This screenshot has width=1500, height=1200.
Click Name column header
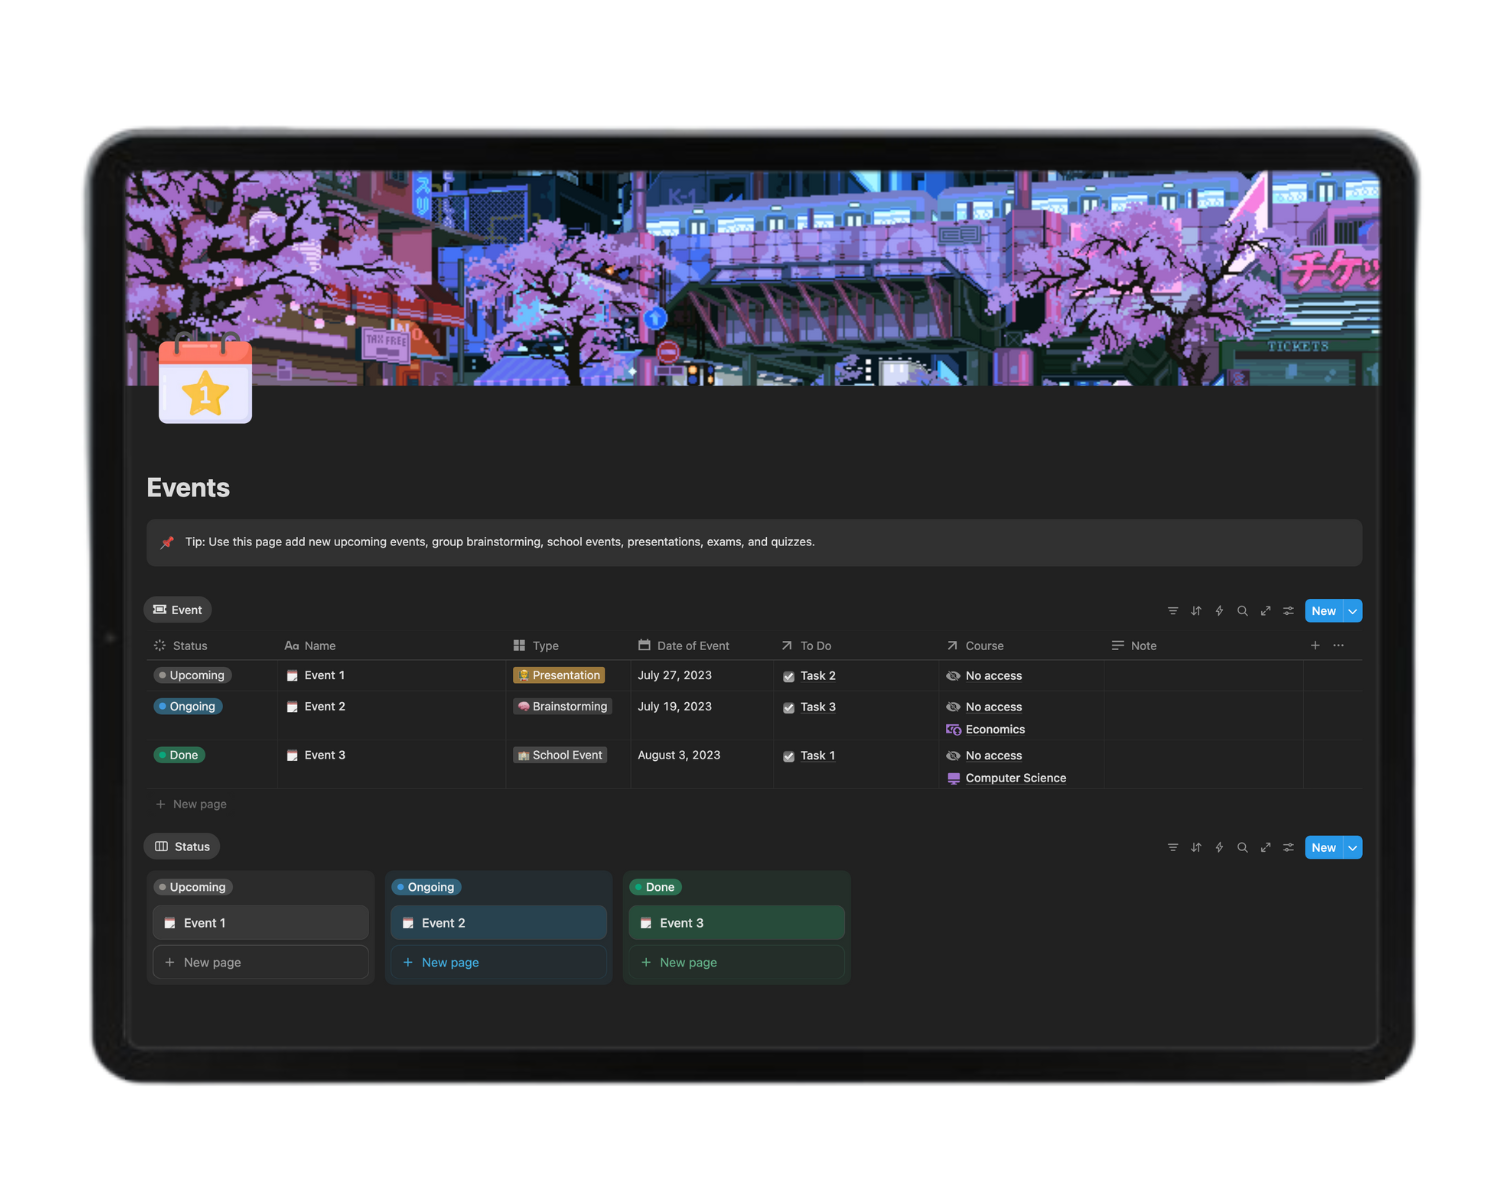[311, 646]
